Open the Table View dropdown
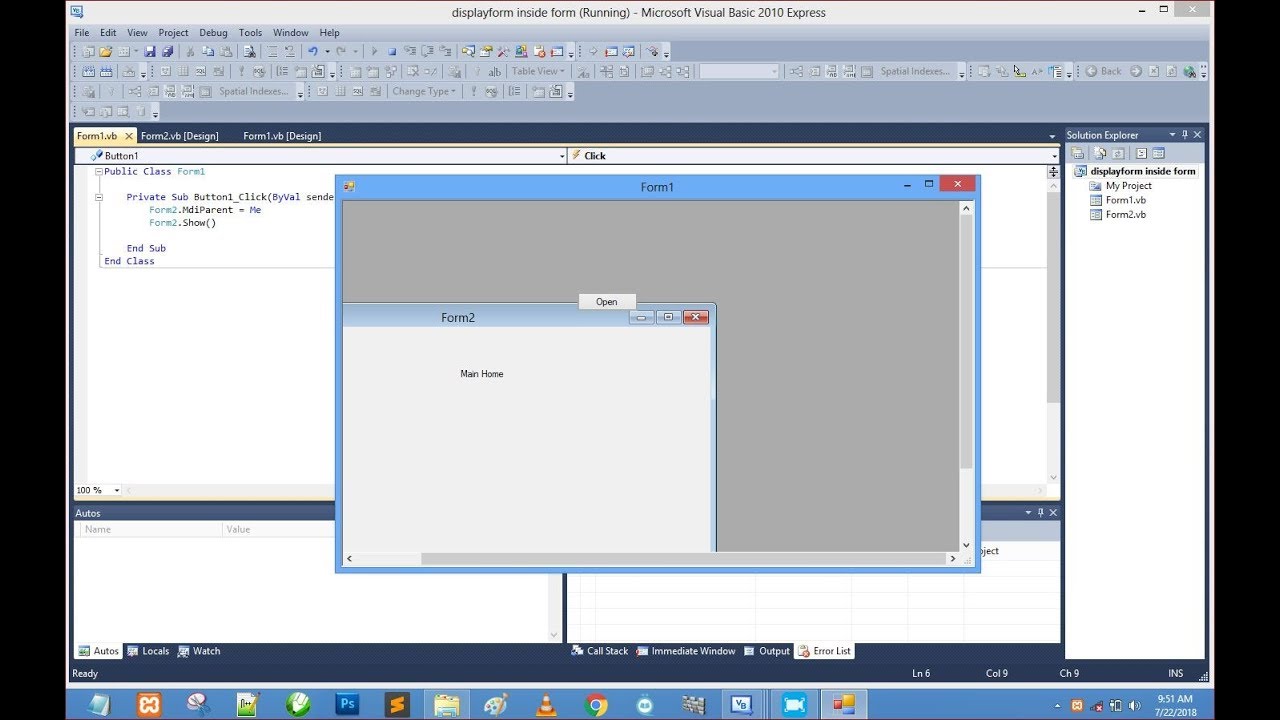 (538, 71)
